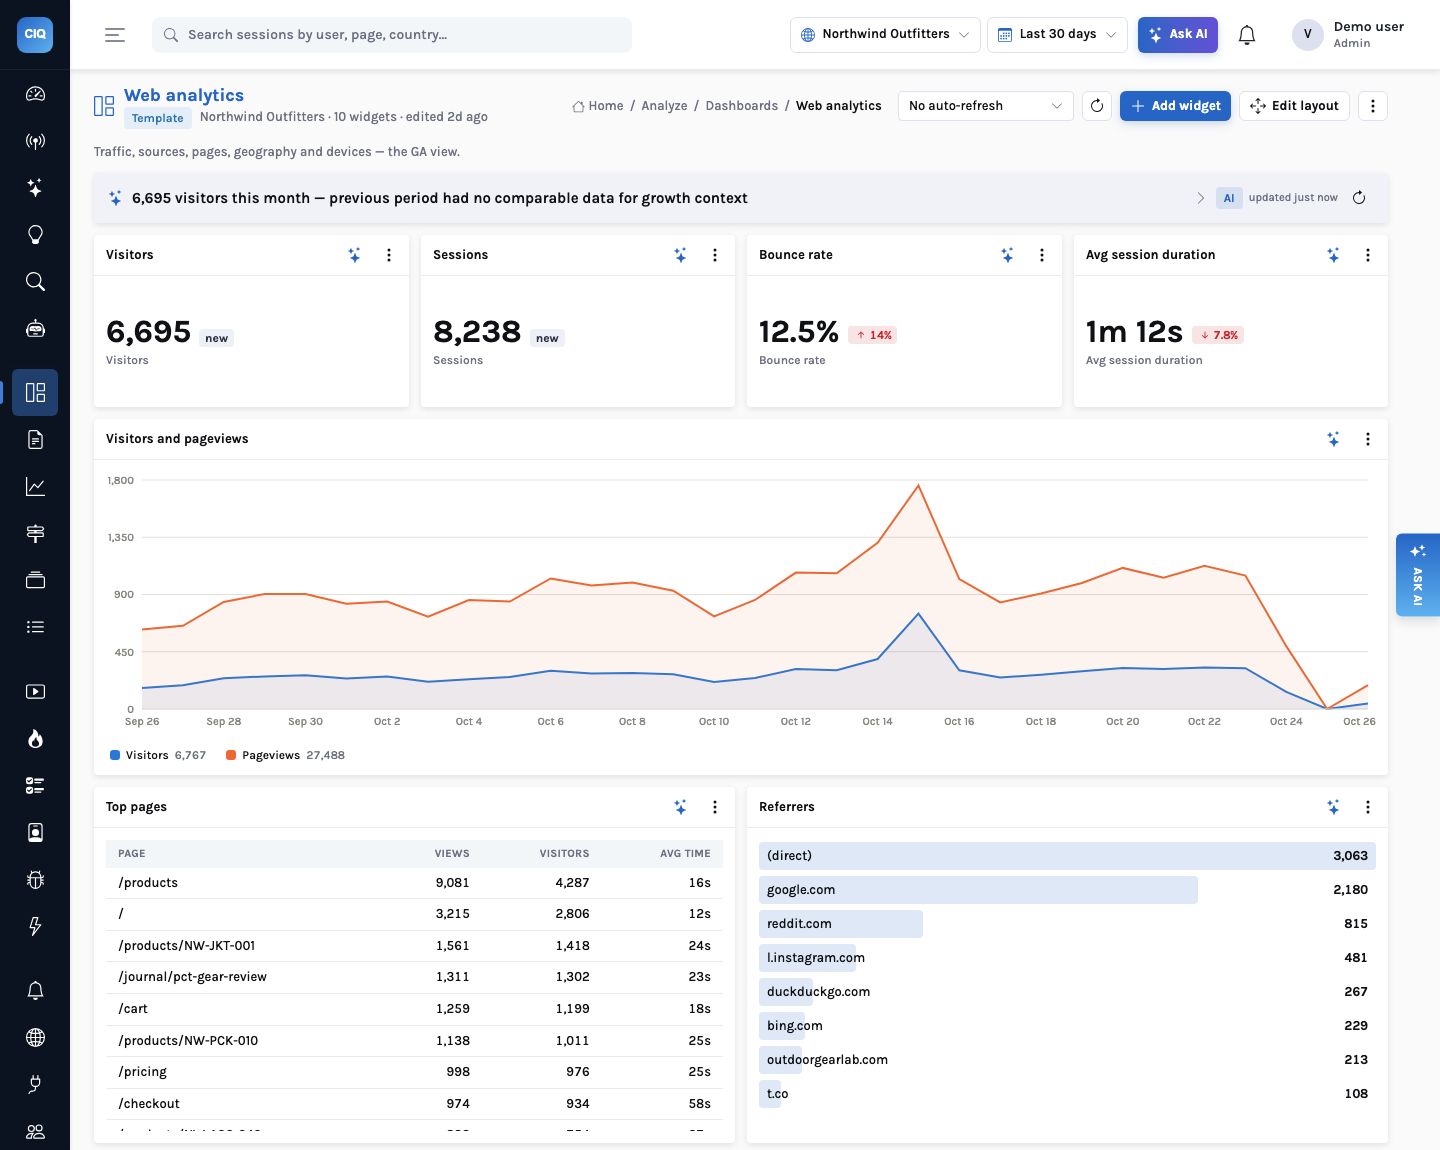Image resolution: width=1440 pixels, height=1150 pixels.
Task: Open the kebab menu on Sessions widget
Action: click(x=715, y=255)
